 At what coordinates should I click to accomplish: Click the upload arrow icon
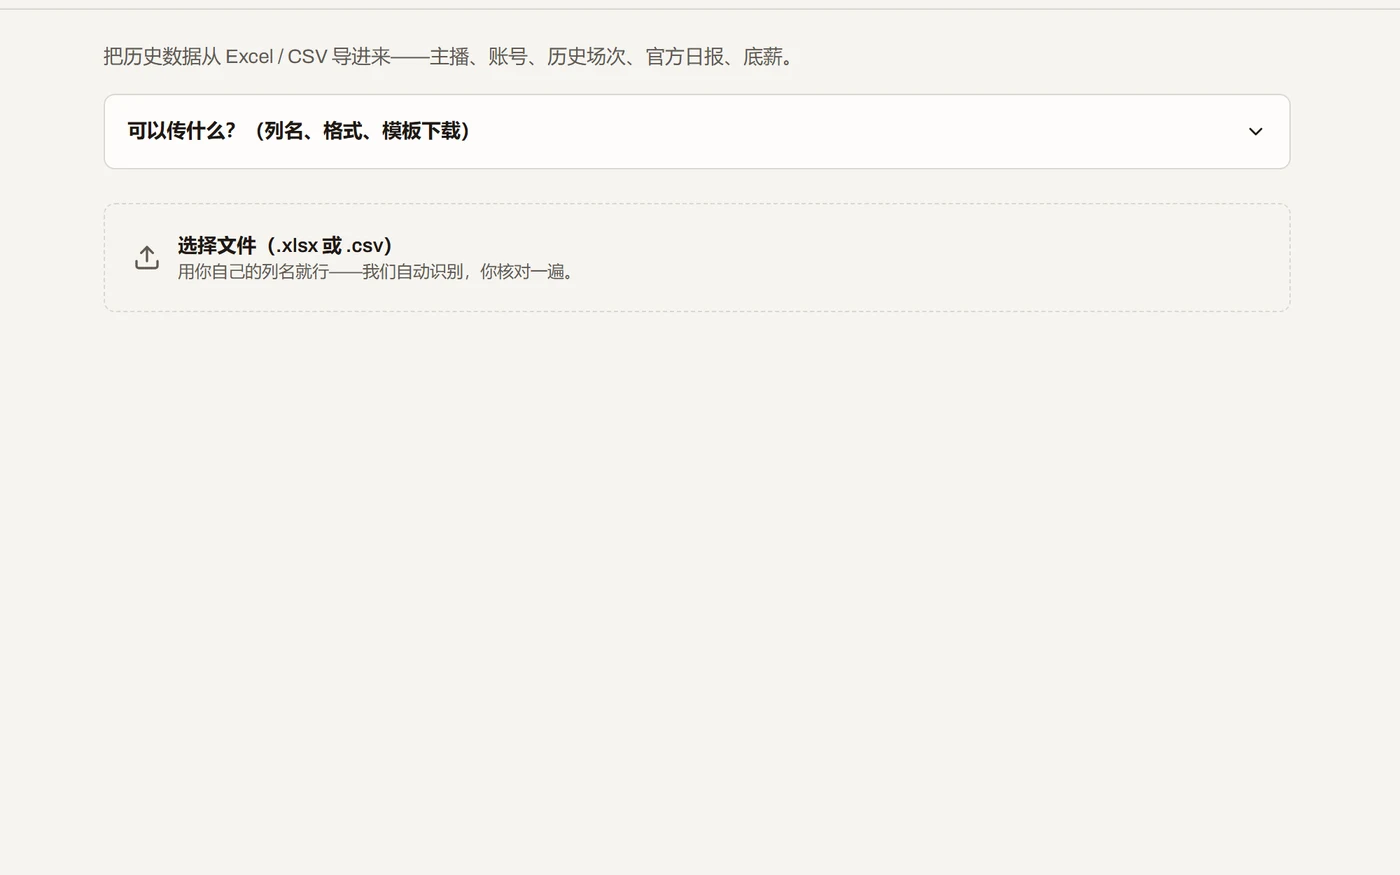tap(147, 258)
